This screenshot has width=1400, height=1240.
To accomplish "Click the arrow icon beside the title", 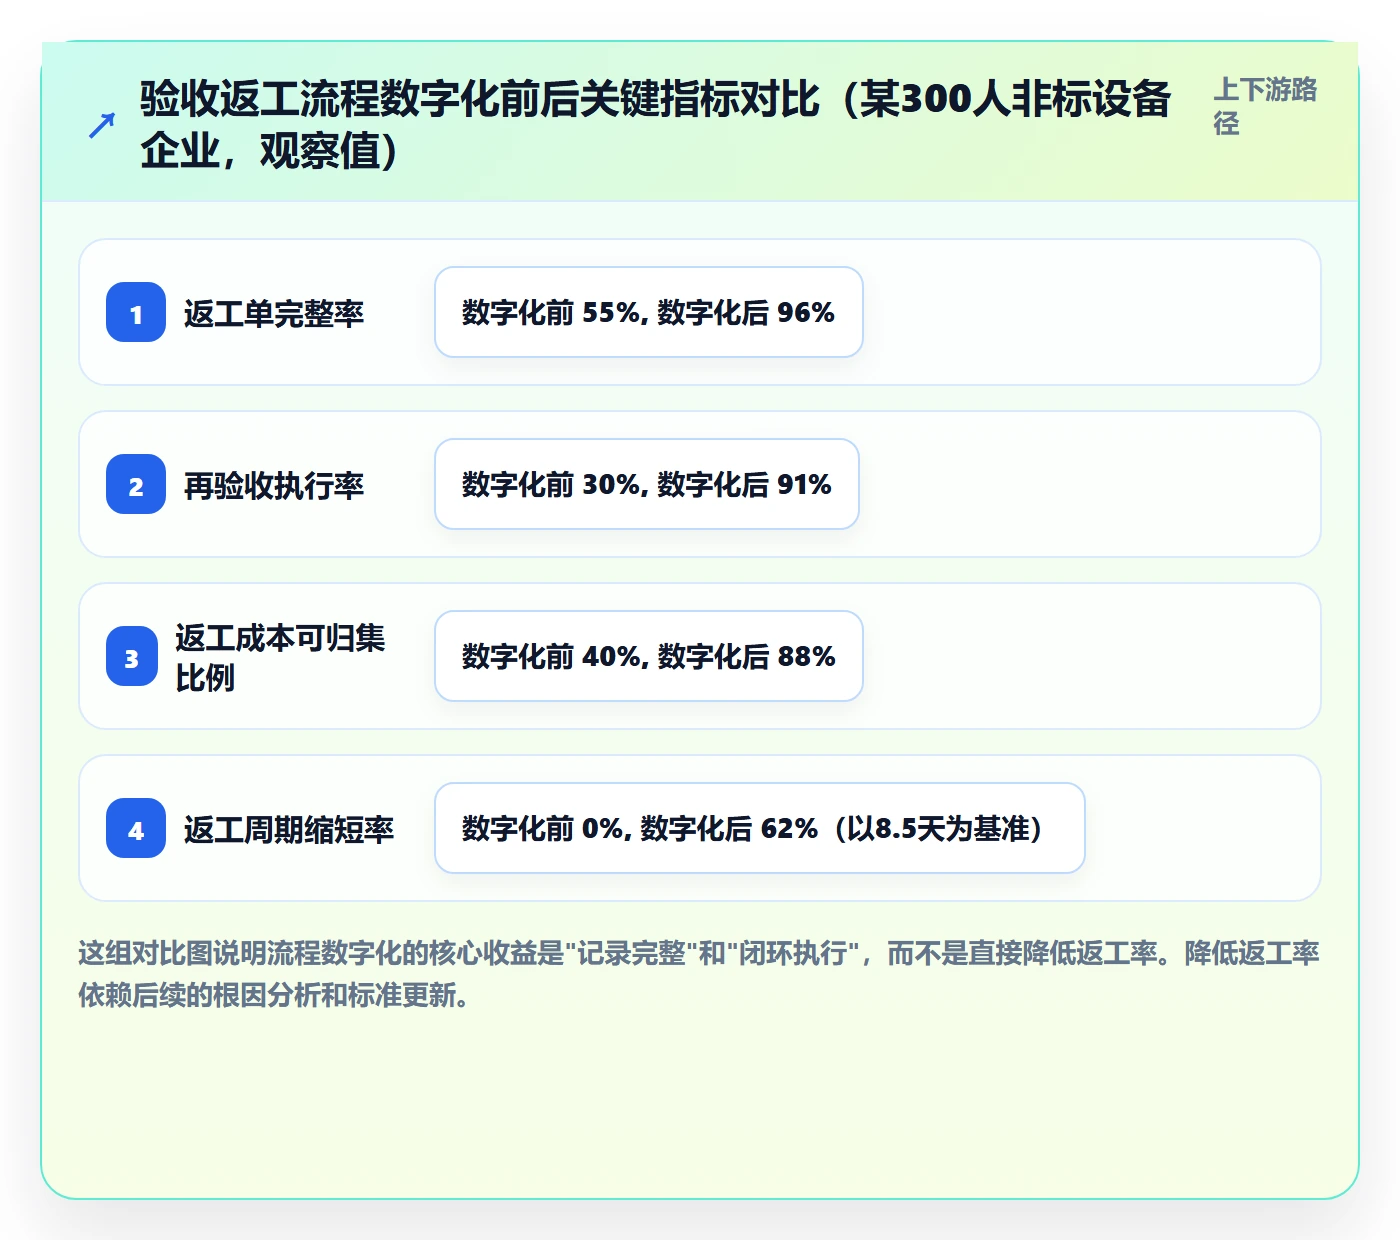I will pyautogui.click(x=101, y=126).
